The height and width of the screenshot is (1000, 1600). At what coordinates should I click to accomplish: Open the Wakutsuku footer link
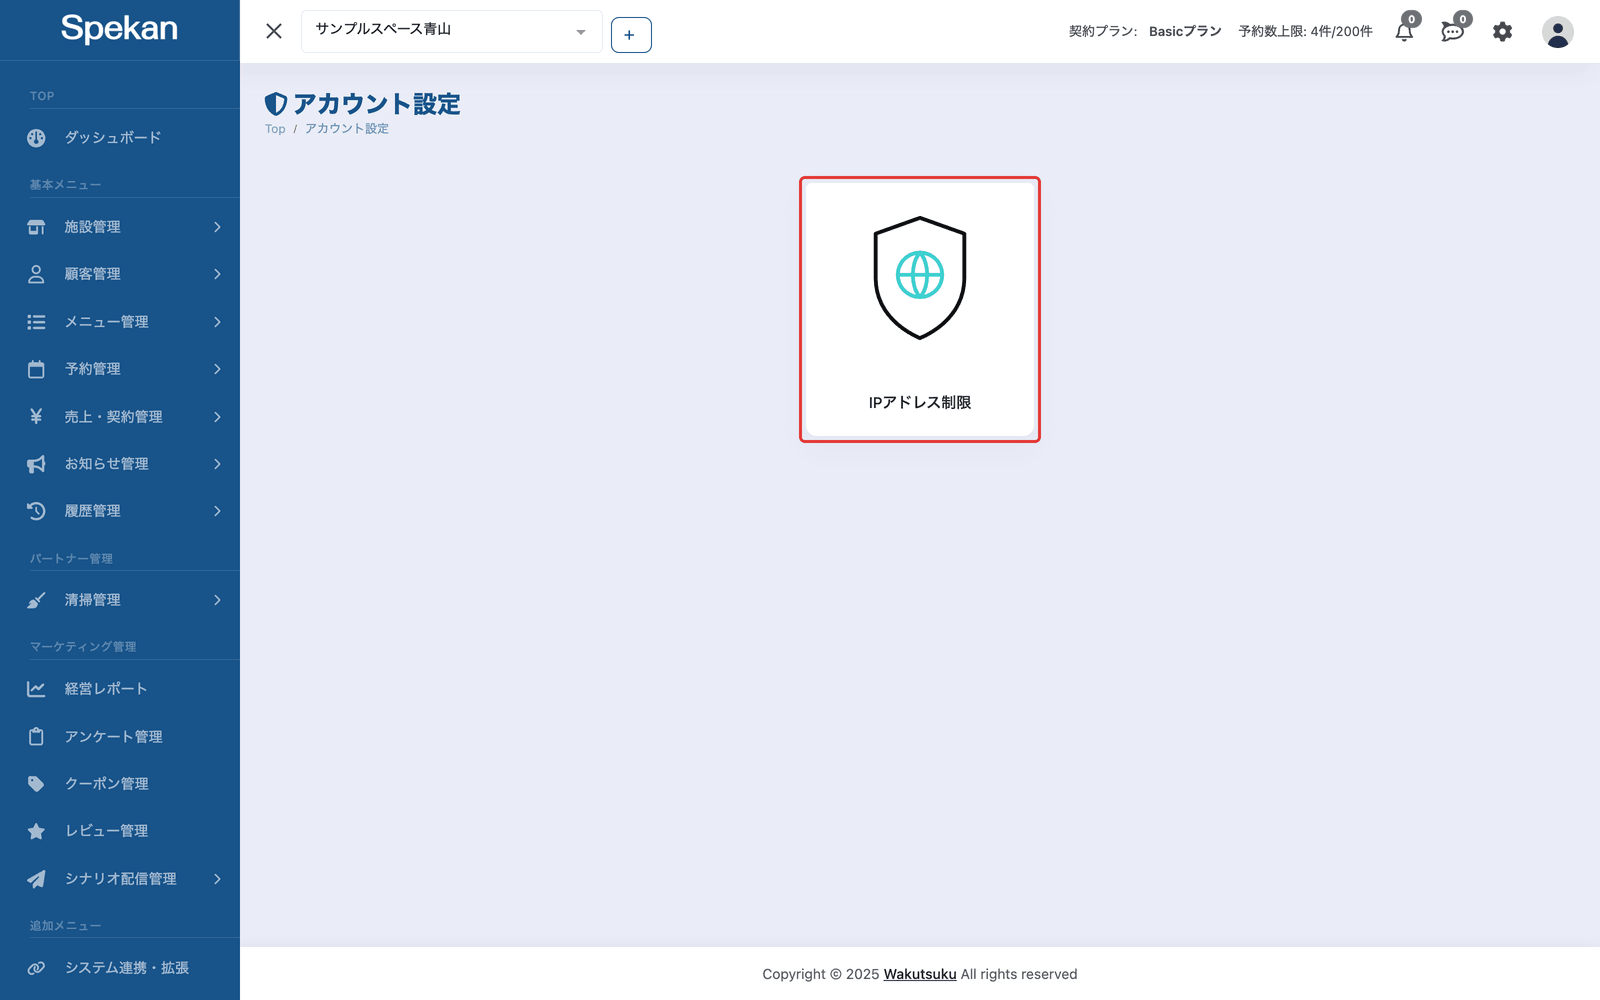920,974
